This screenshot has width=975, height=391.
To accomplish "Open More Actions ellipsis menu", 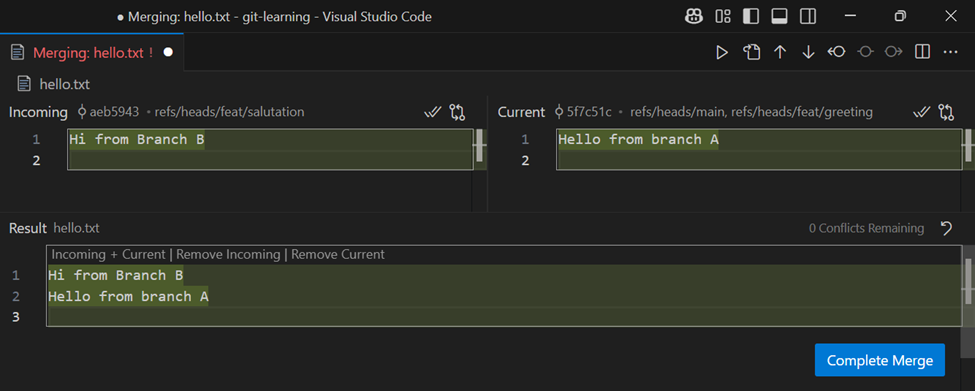I will [x=950, y=53].
